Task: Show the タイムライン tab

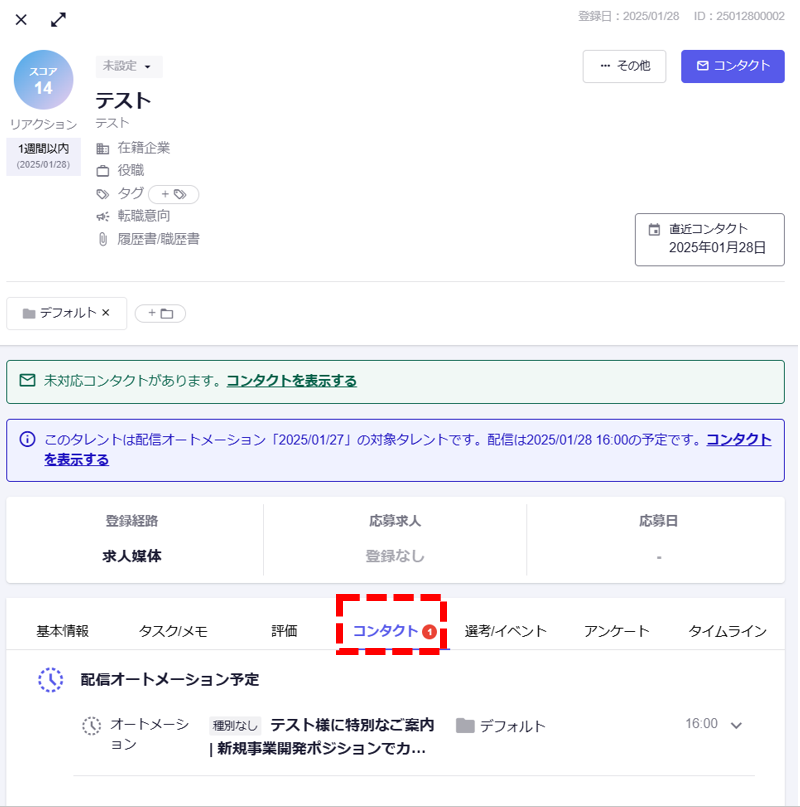Action: [727, 631]
